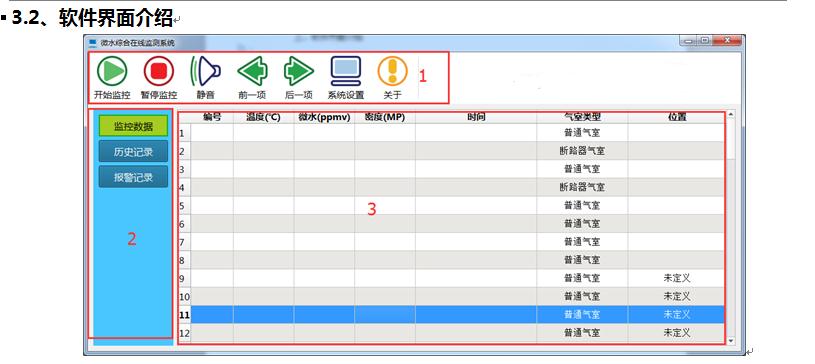Switch to the 监控数据 view
The image size is (815, 364).
[134, 126]
